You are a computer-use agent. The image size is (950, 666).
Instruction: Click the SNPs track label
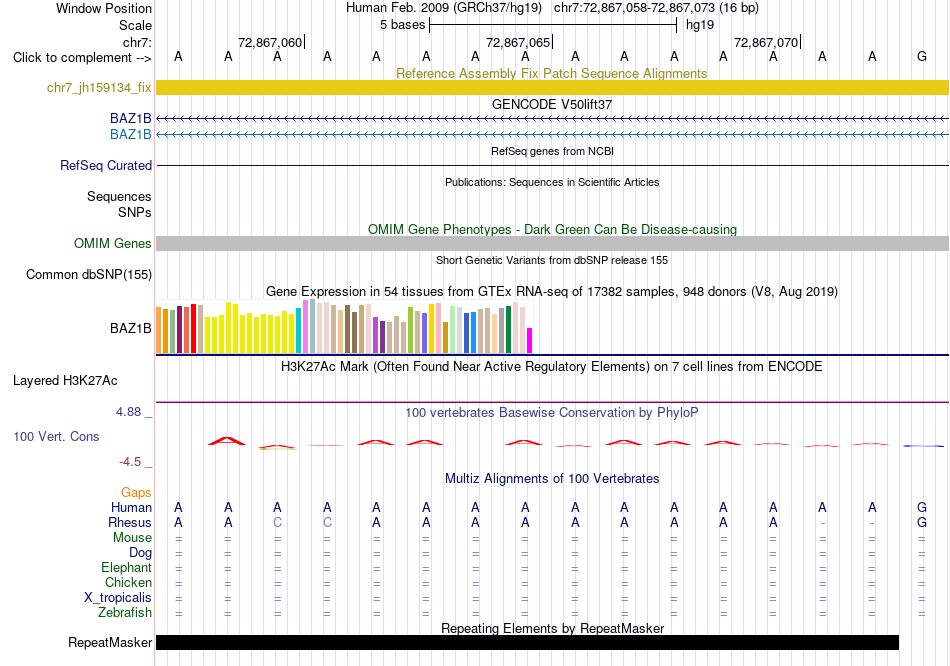click(x=135, y=212)
